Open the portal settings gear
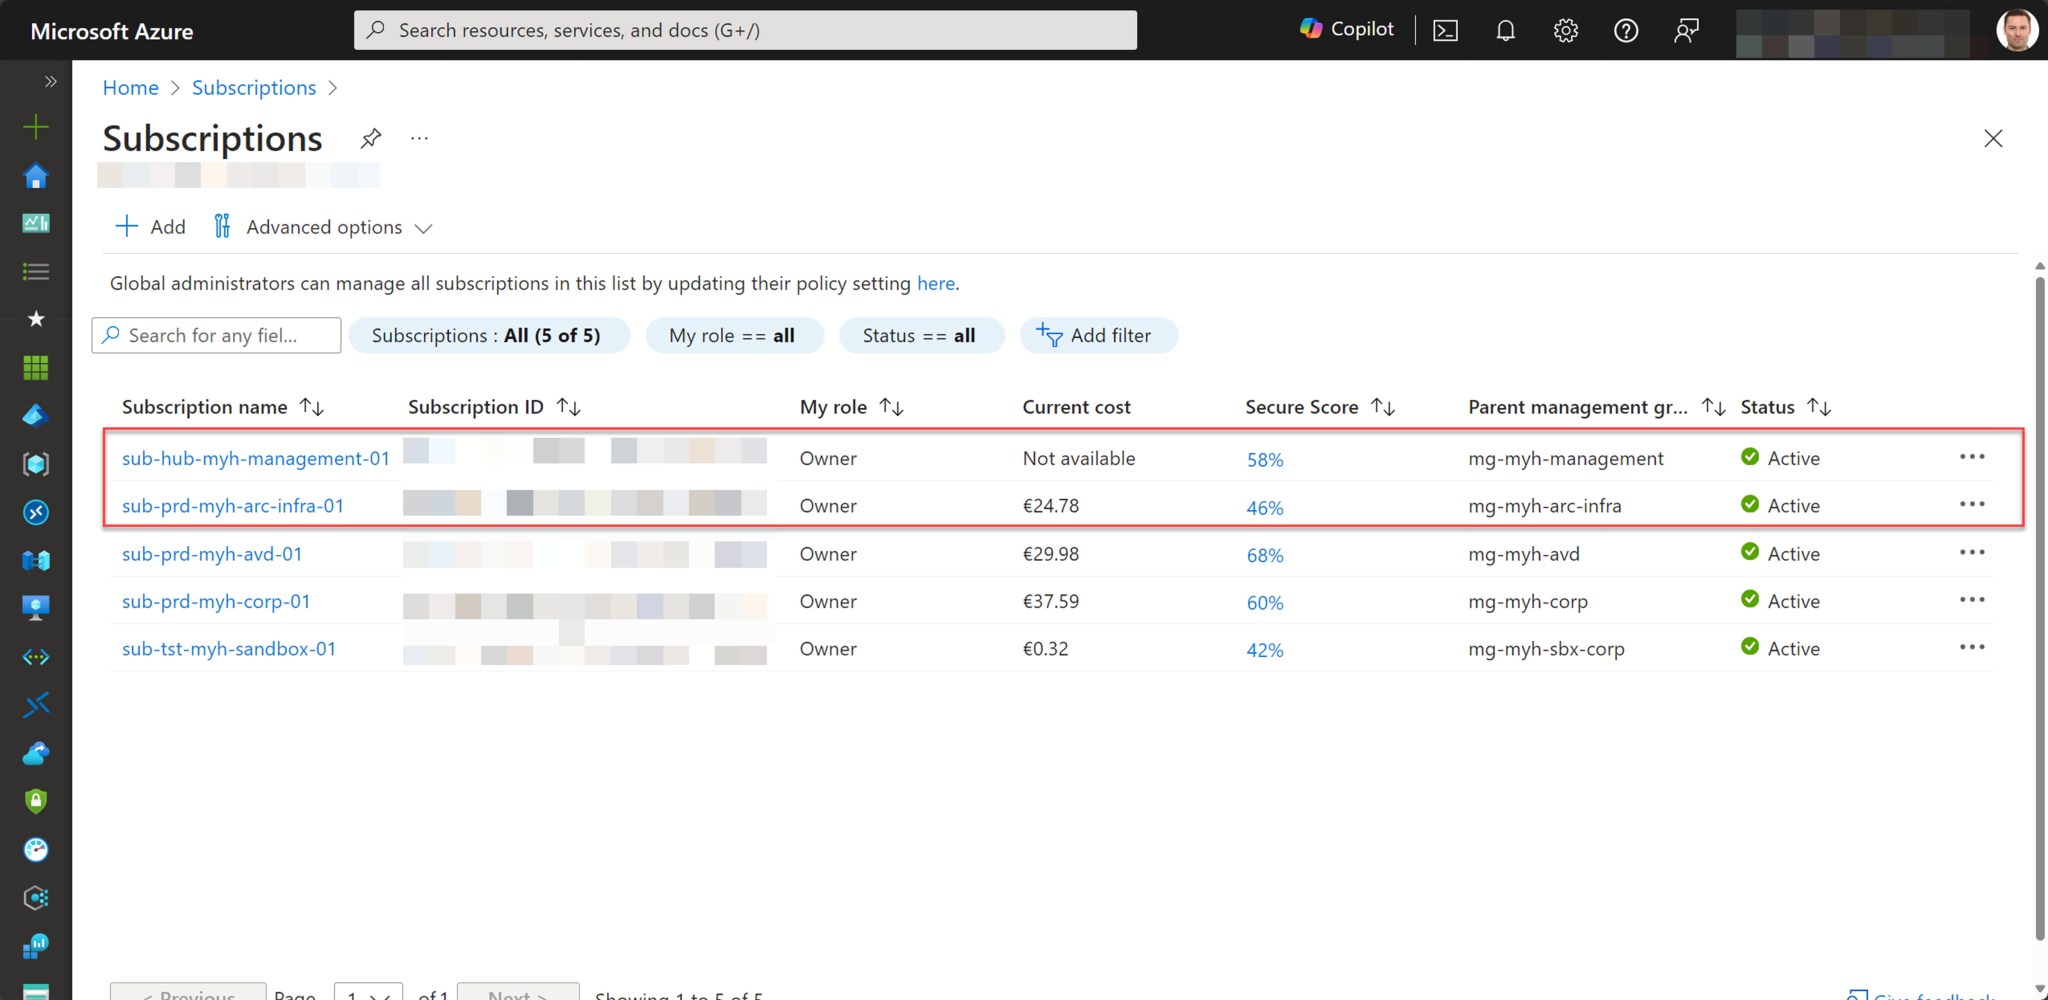2048x1000 pixels. [x=1565, y=30]
